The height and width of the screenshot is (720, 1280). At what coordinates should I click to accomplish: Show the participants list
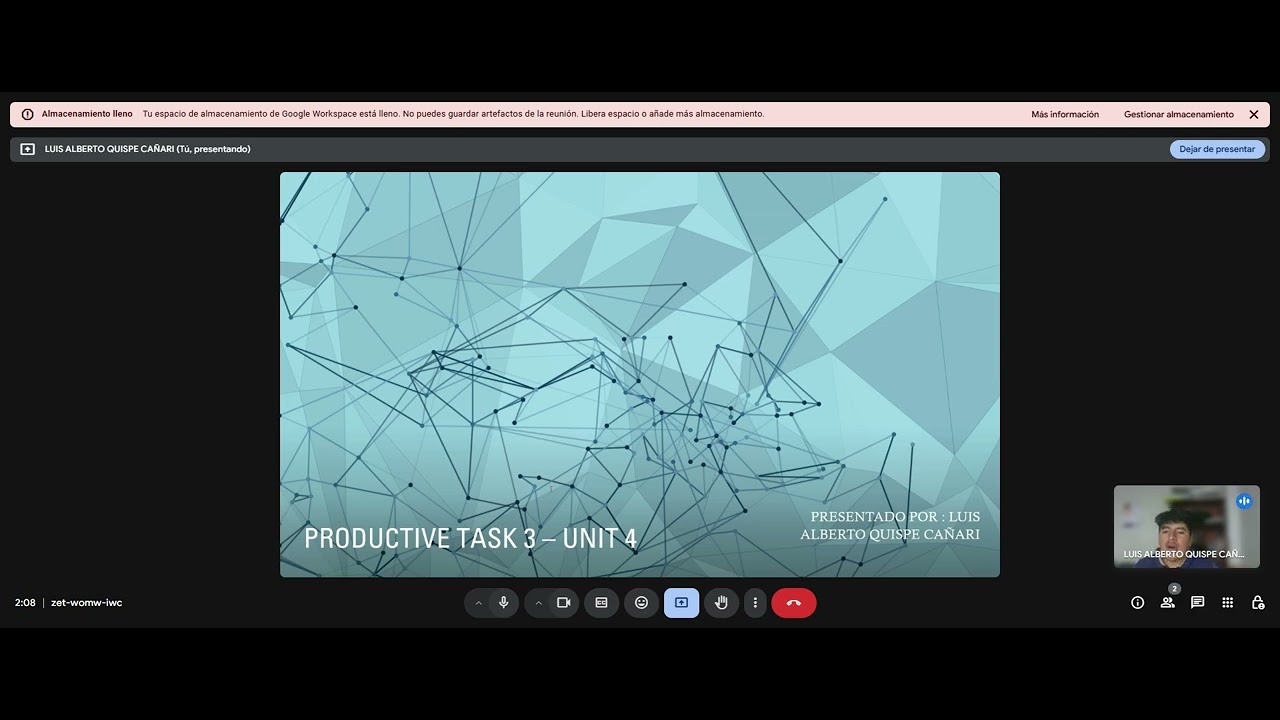pyautogui.click(x=1167, y=603)
